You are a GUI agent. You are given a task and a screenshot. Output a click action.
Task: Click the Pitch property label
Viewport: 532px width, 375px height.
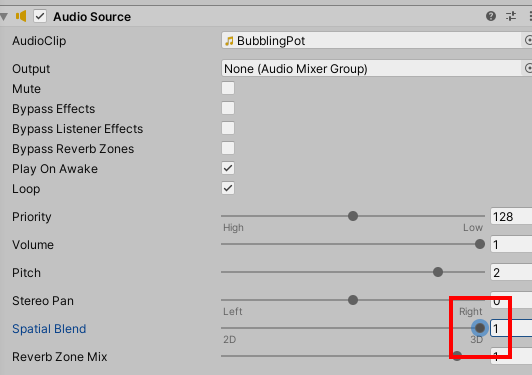pos(26,273)
